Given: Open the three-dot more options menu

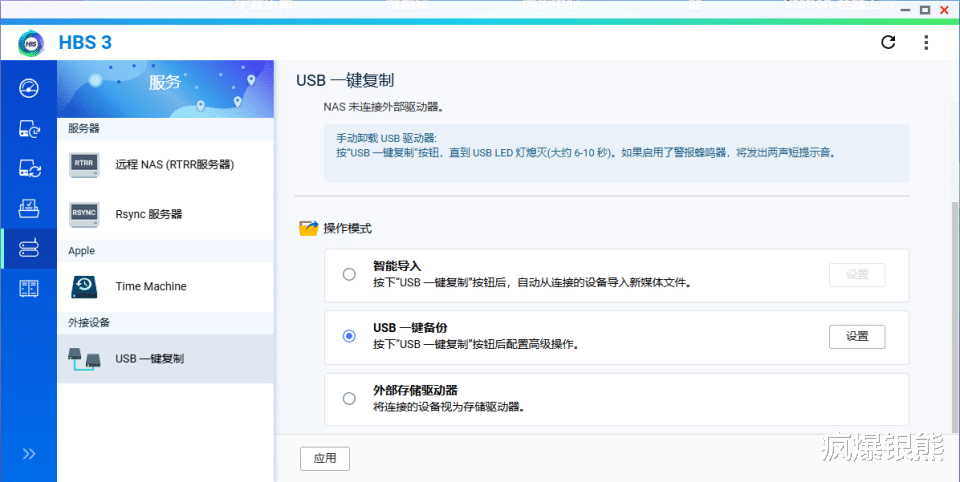Looking at the screenshot, I should click(x=926, y=42).
